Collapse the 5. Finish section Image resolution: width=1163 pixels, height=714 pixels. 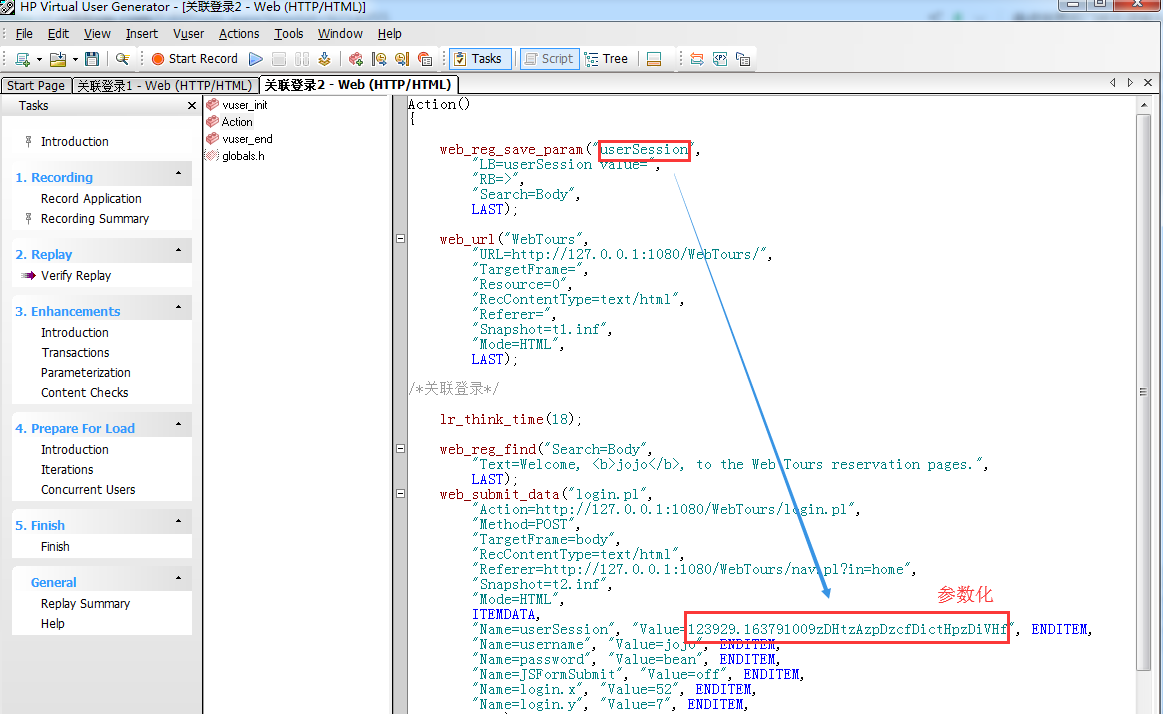click(x=179, y=521)
